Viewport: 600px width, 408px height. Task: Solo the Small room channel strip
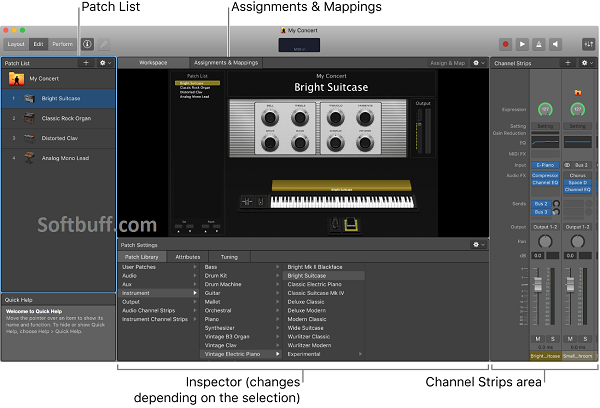tap(585, 339)
